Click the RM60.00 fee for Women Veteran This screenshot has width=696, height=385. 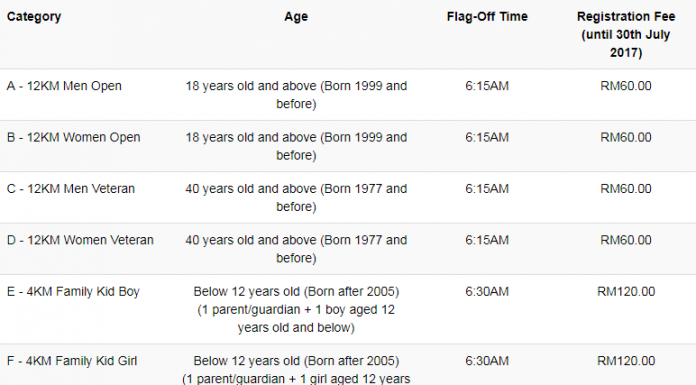pos(626,241)
